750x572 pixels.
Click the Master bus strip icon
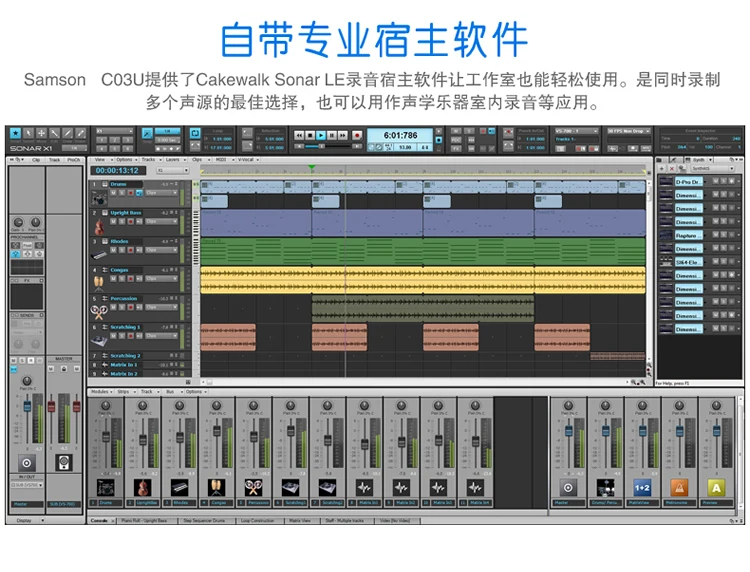pyautogui.click(x=568, y=488)
